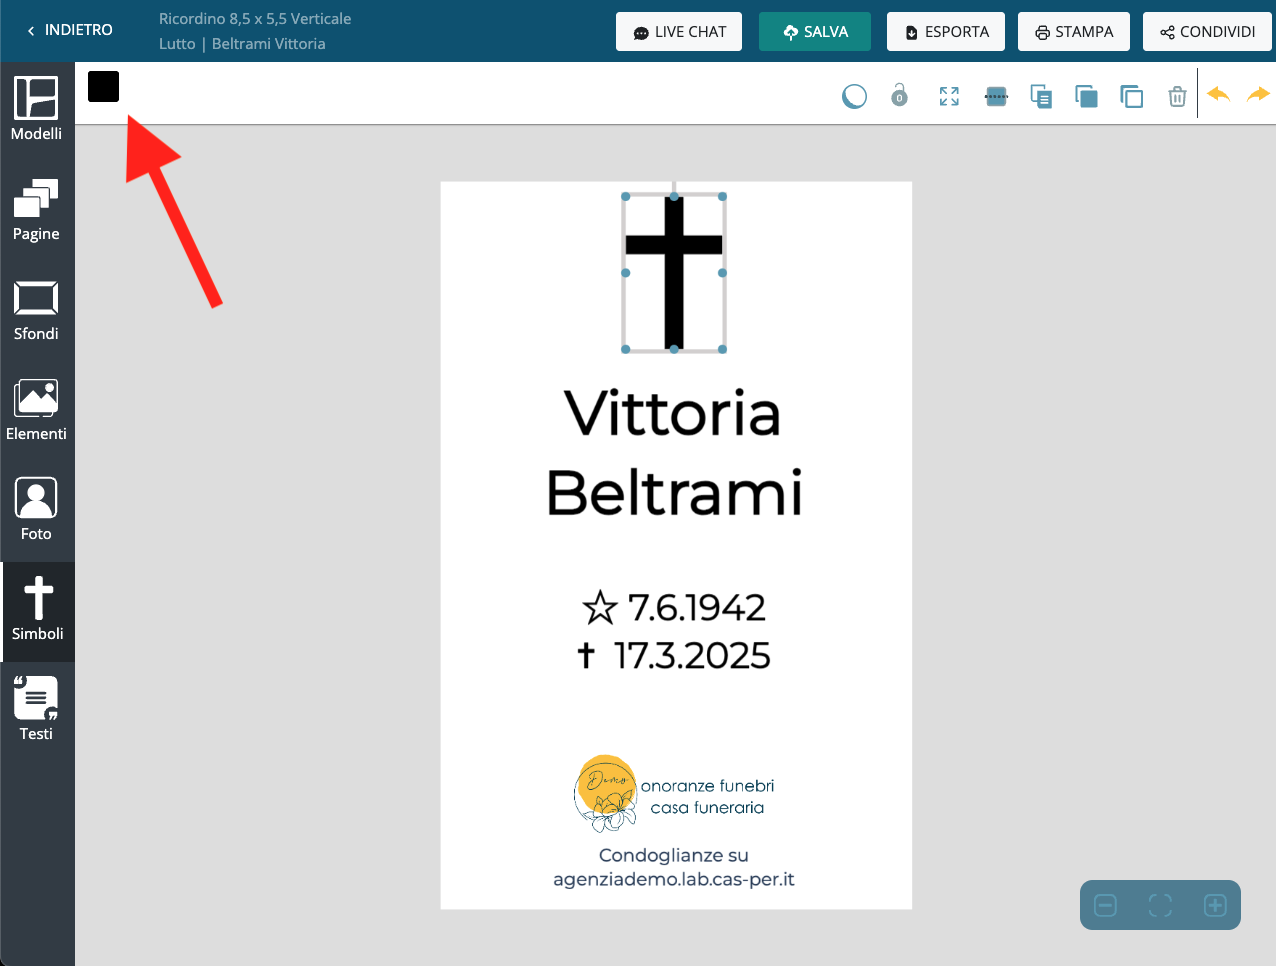Open the Pagine panel
Viewport: 1276px width, 966px height.
[36, 210]
